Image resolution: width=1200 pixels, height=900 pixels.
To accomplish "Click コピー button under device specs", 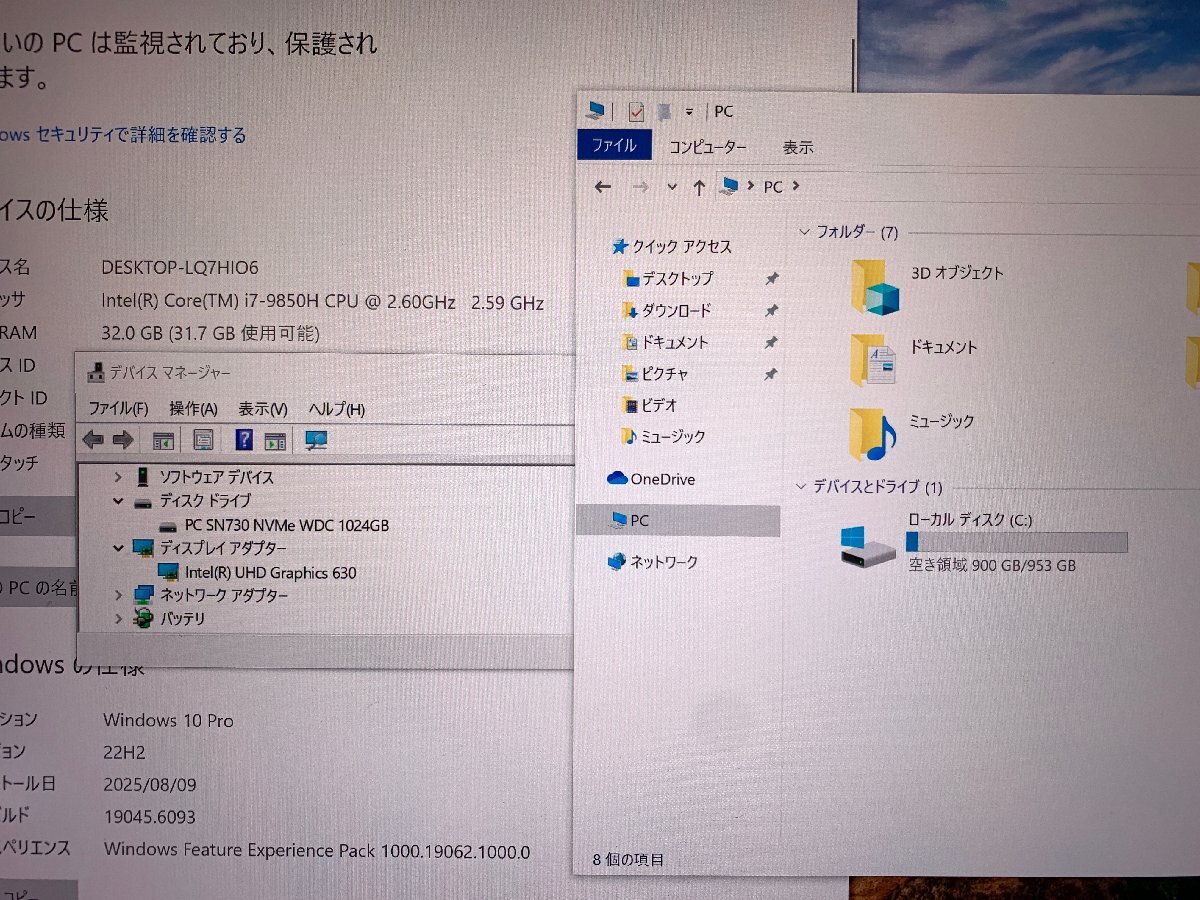I will click(37, 517).
